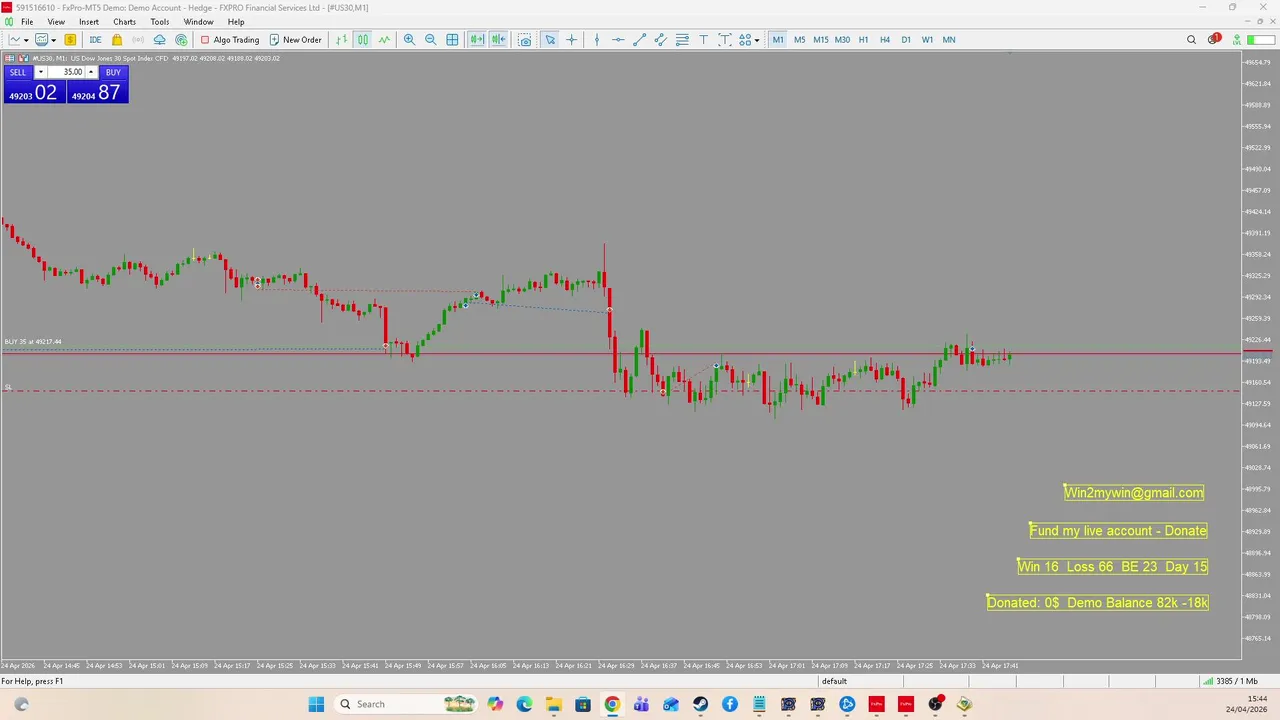This screenshot has width=1280, height=720.
Task: Open the Windows Start button
Action: pyautogui.click(x=316, y=704)
